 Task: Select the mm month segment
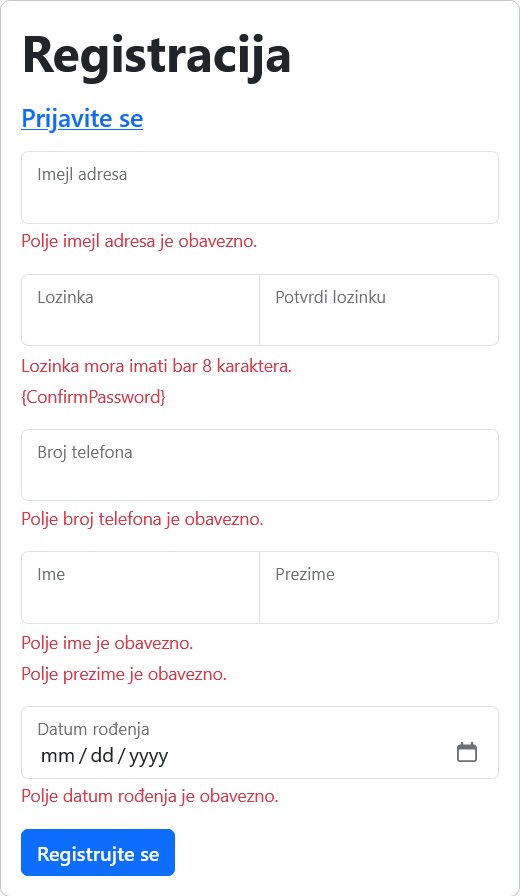click(58, 755)
